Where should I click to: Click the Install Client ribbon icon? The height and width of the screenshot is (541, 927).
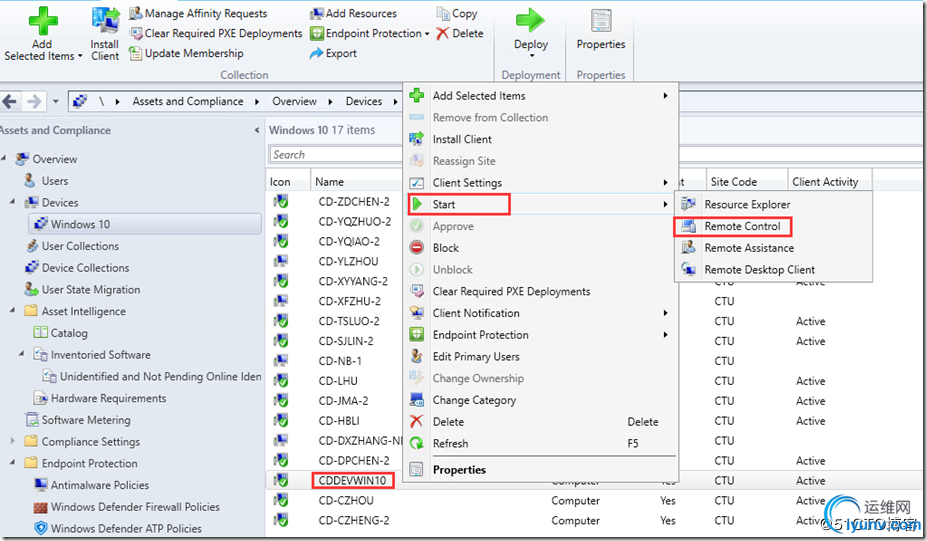tap(105, 22)
